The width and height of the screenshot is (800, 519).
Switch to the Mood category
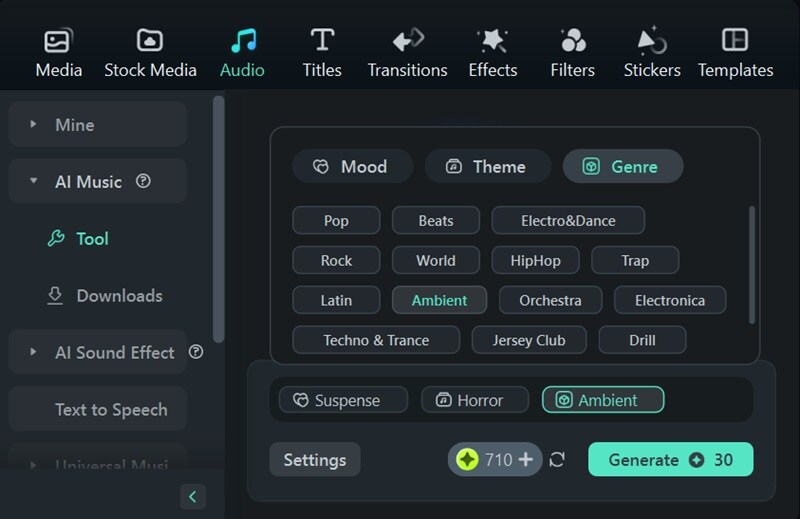pos(352,166)
